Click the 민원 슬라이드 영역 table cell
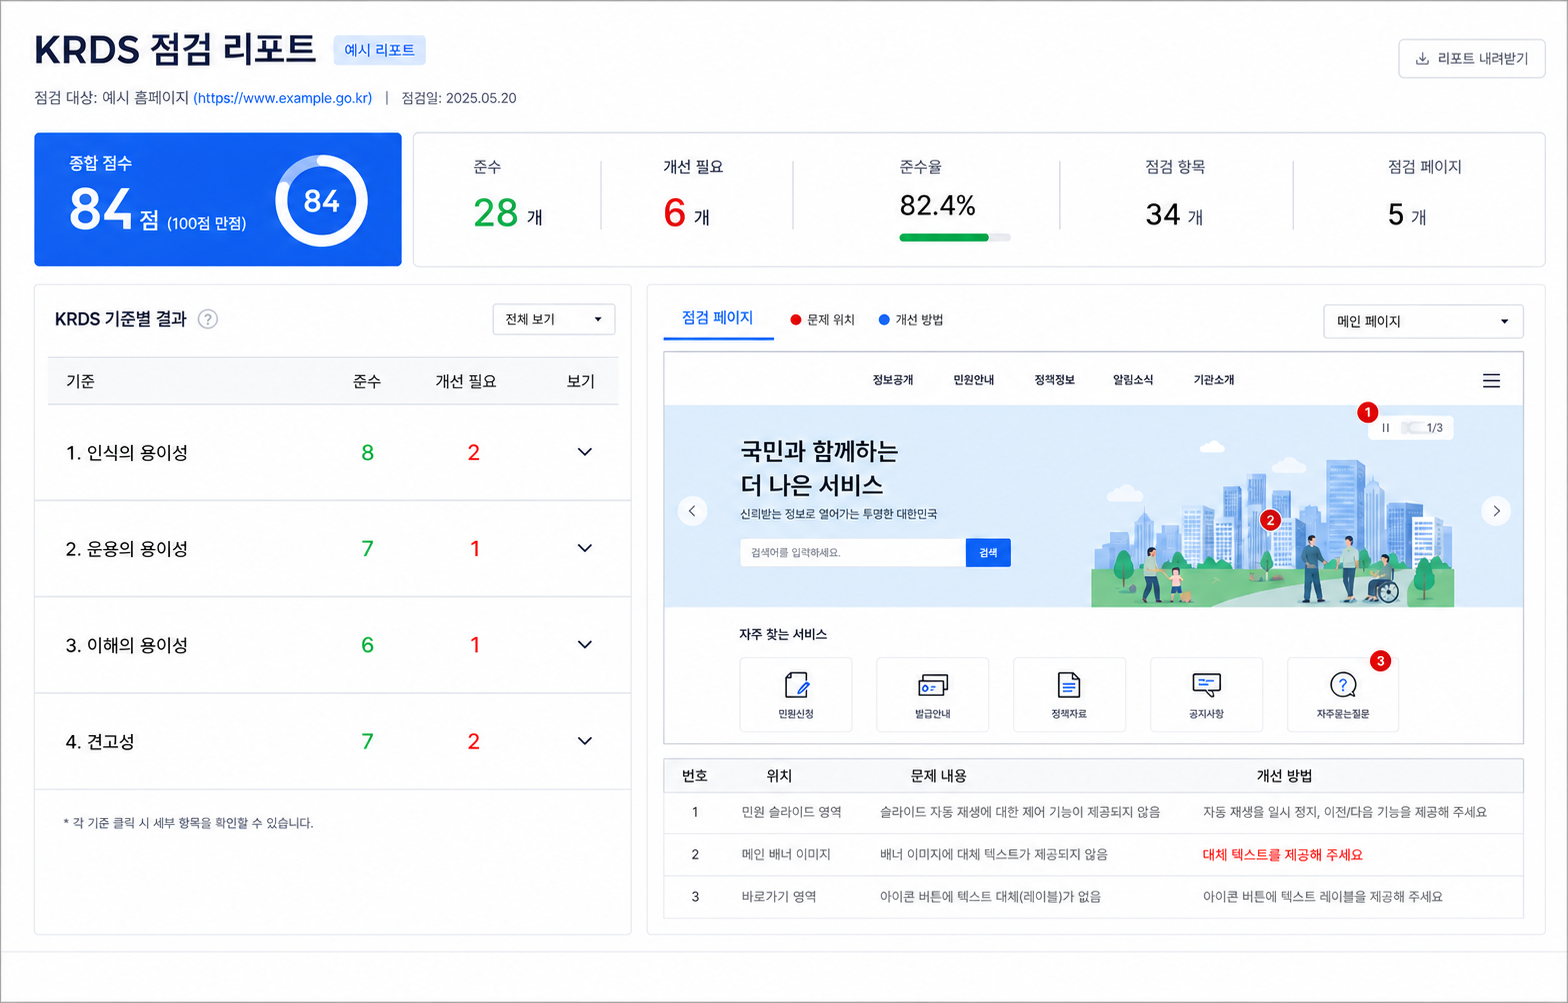Viewport: 1568px width, 1003px height. 791,812
